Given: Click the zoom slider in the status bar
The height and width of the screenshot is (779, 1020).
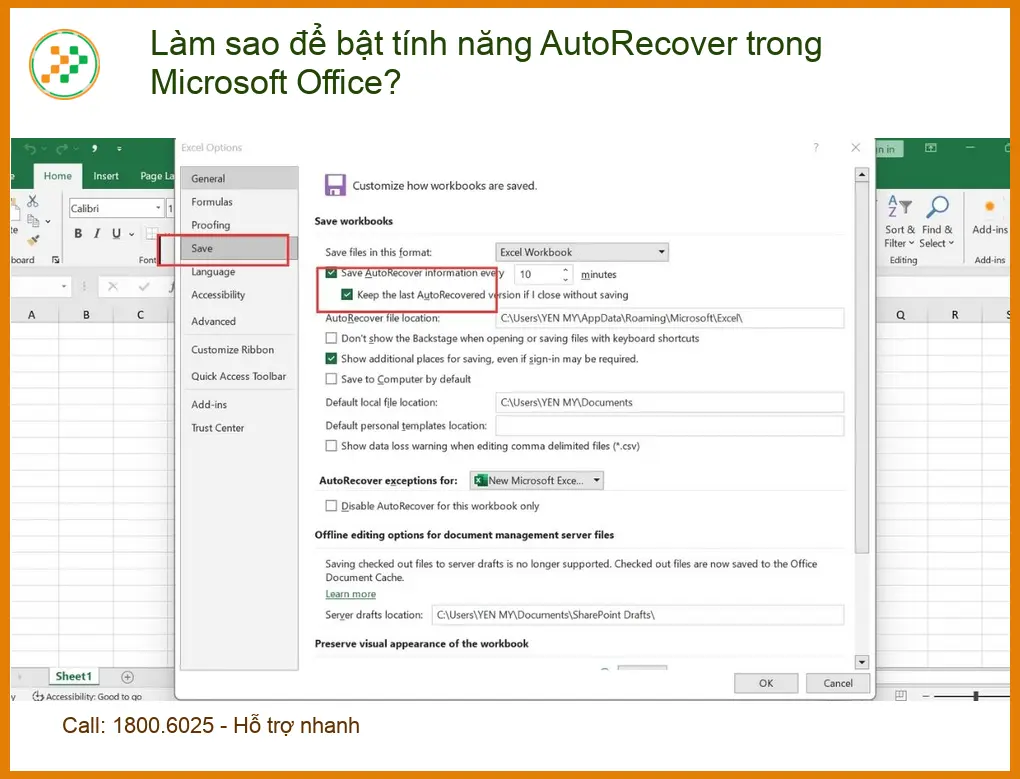Looking at the screenshot, I should click(975, 696).
